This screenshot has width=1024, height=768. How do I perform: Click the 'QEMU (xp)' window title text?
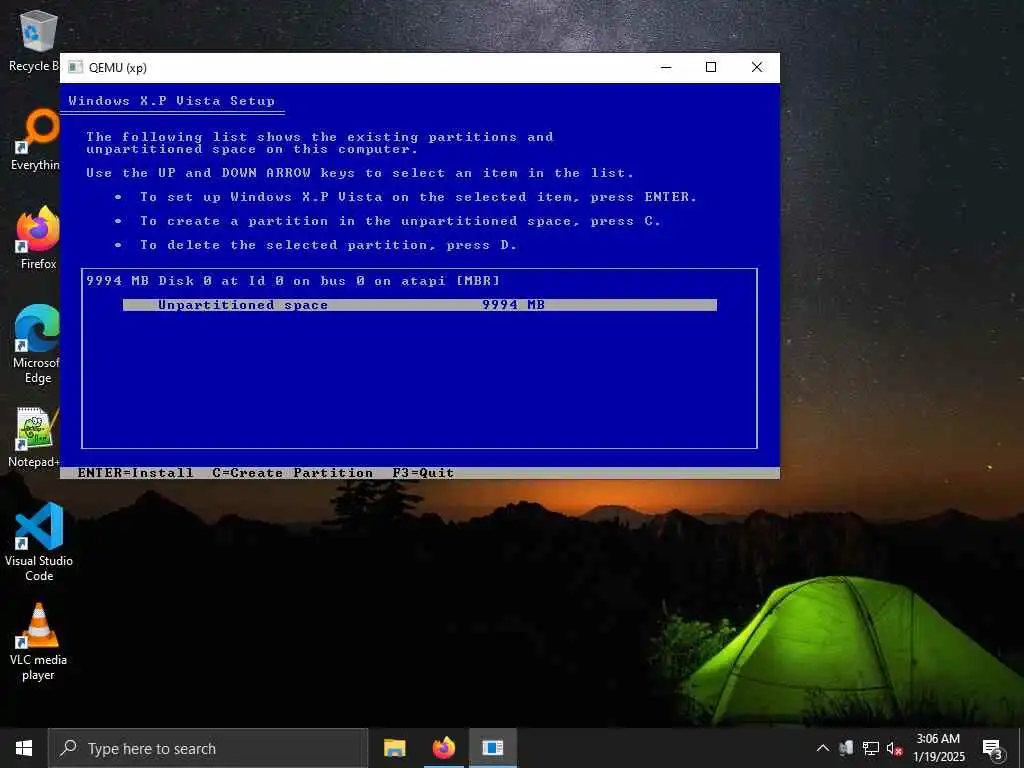point(118,68)
